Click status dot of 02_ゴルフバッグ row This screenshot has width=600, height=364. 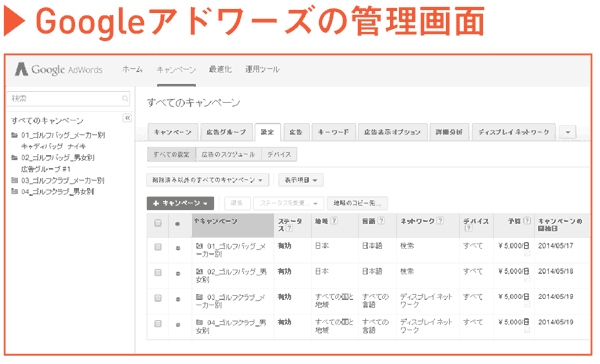pyautogui.click(x=178, y=274)
